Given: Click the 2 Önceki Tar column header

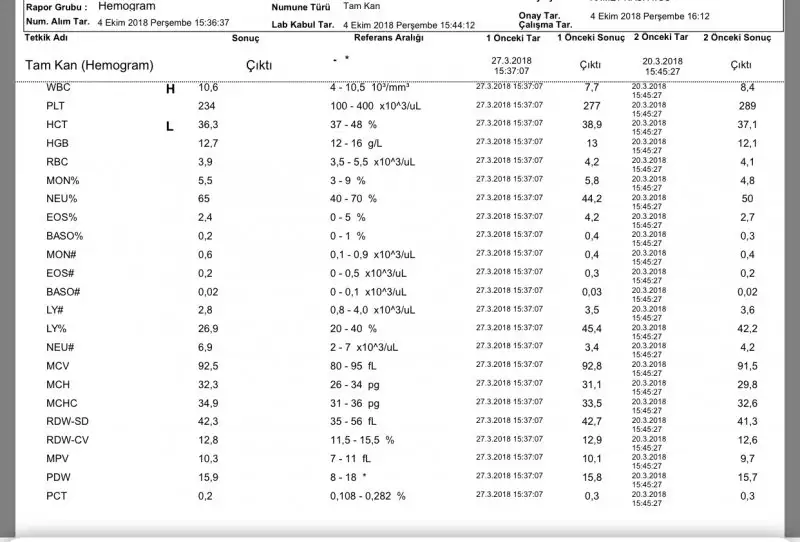Looking at the screenshot, I should click(661, 36).
